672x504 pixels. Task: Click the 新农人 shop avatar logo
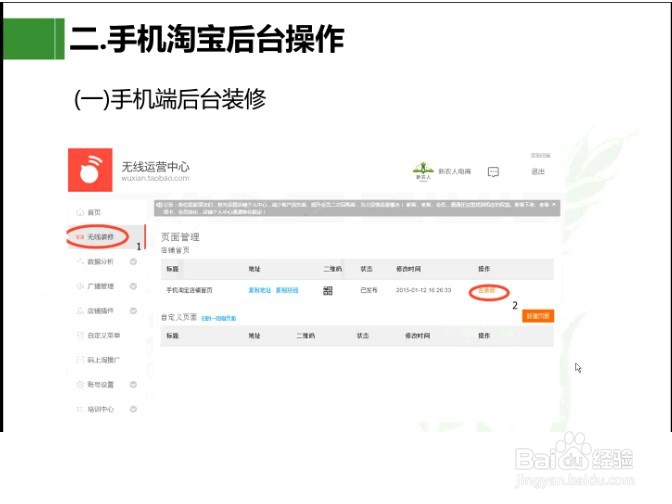[423, 172]
